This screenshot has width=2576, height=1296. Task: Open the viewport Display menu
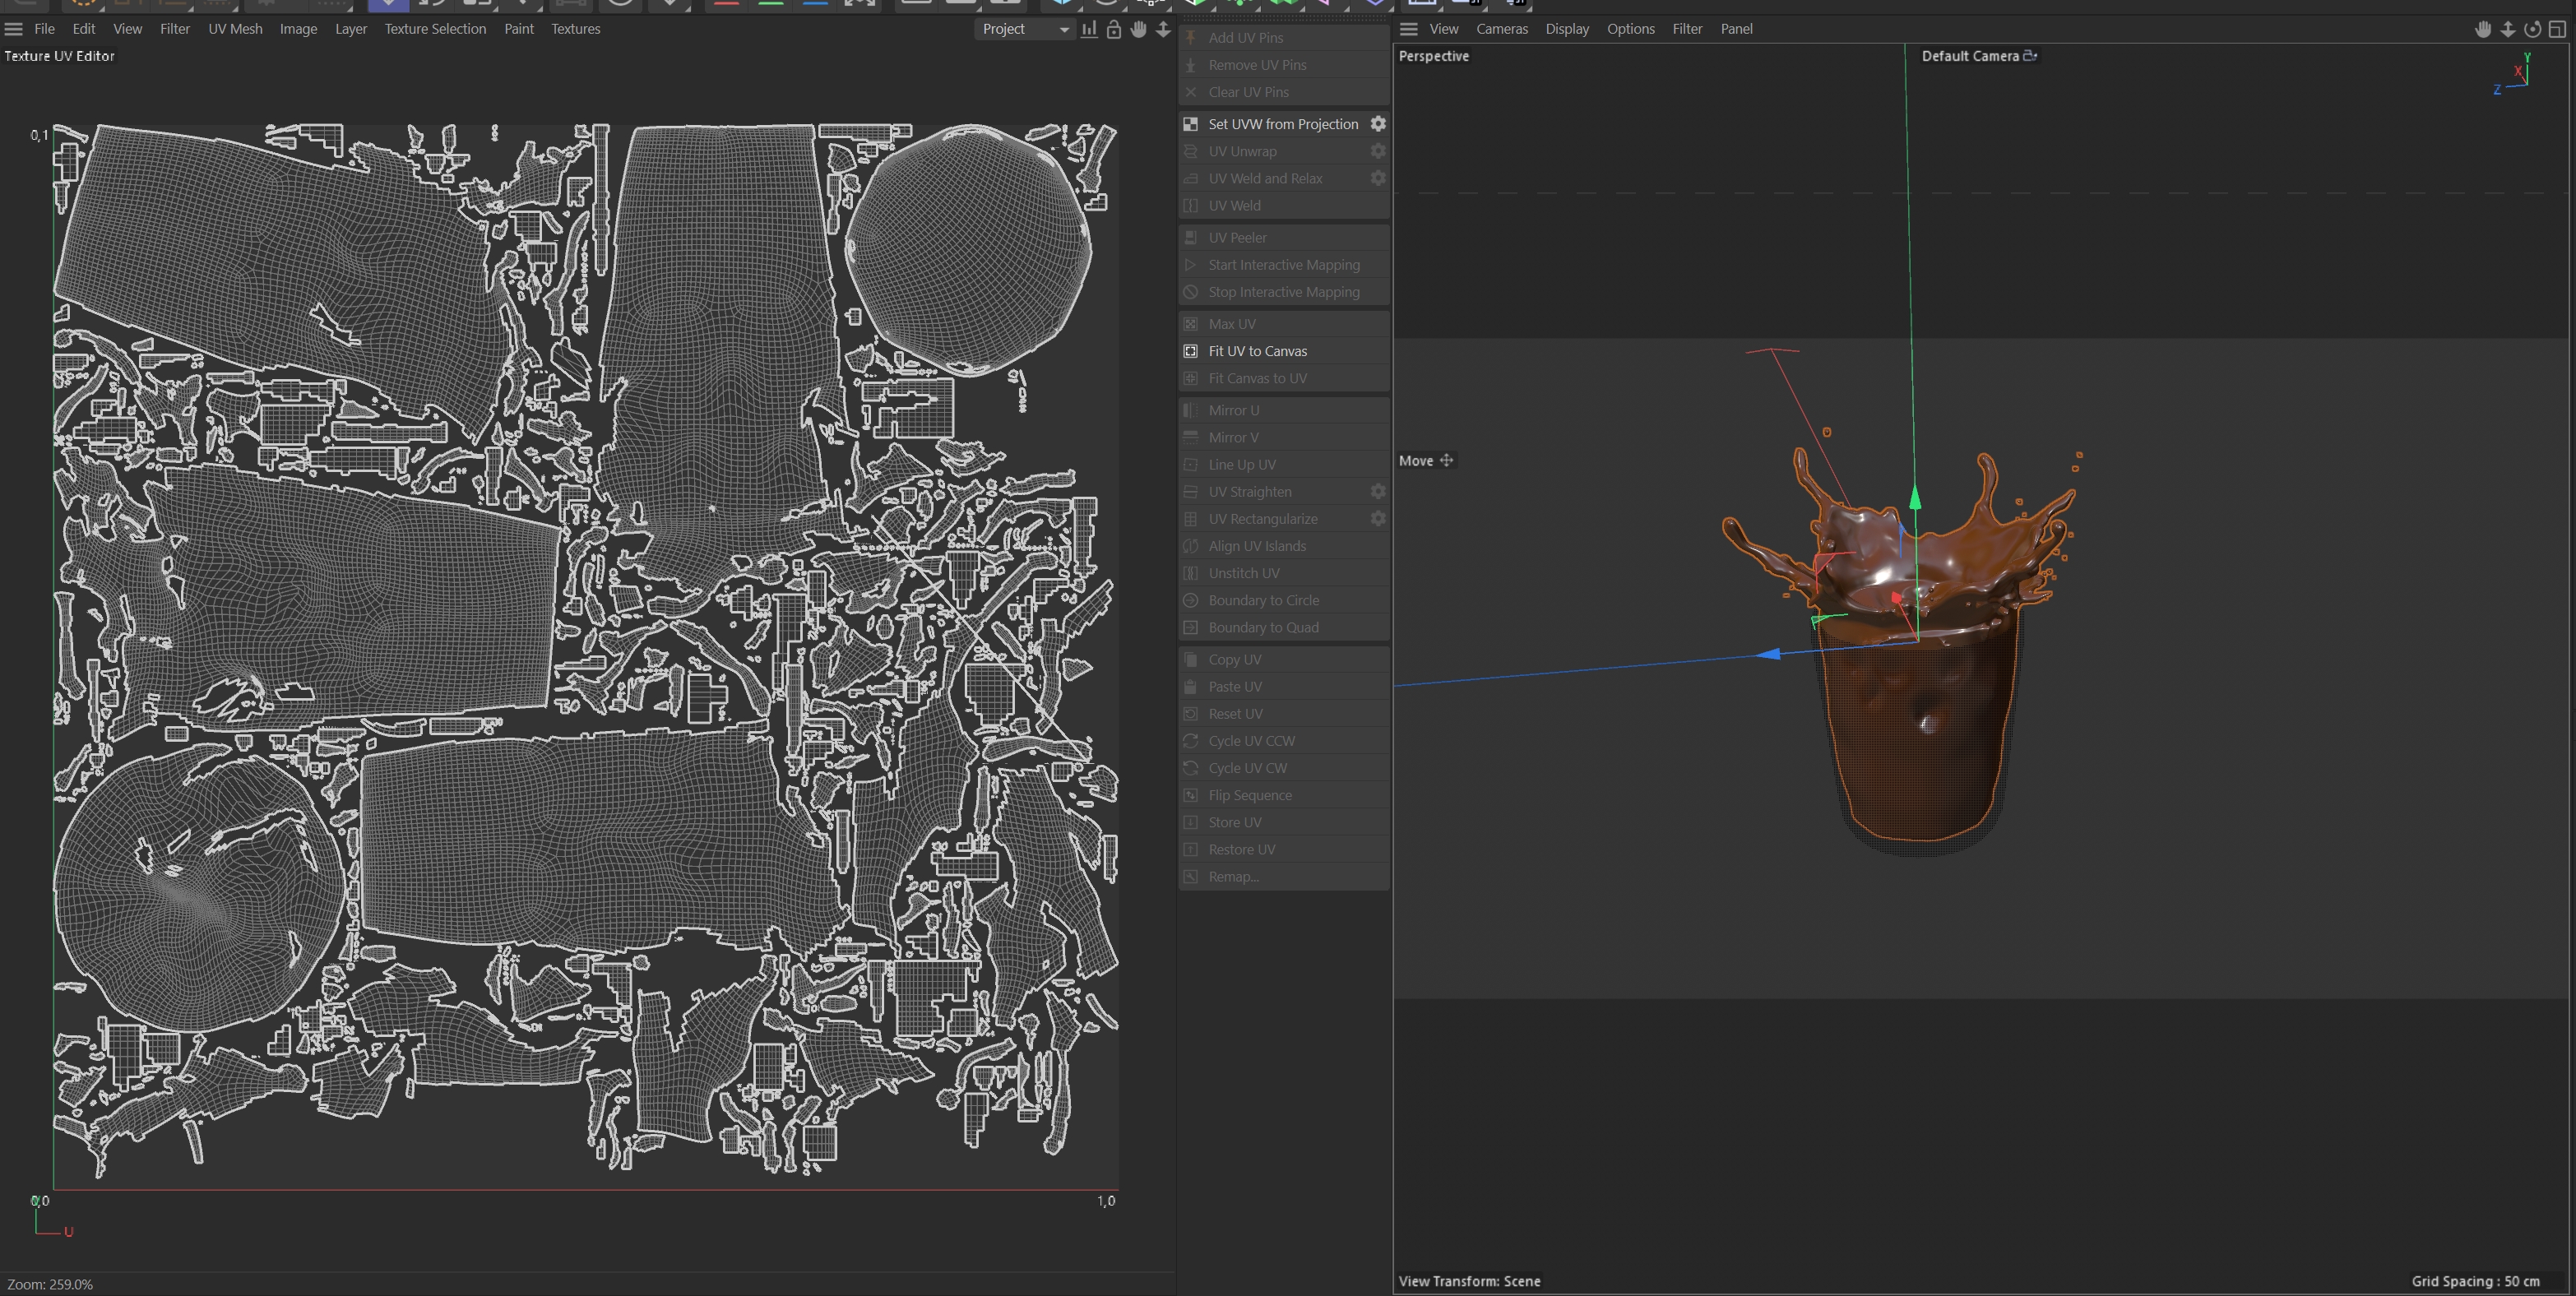1566,29
